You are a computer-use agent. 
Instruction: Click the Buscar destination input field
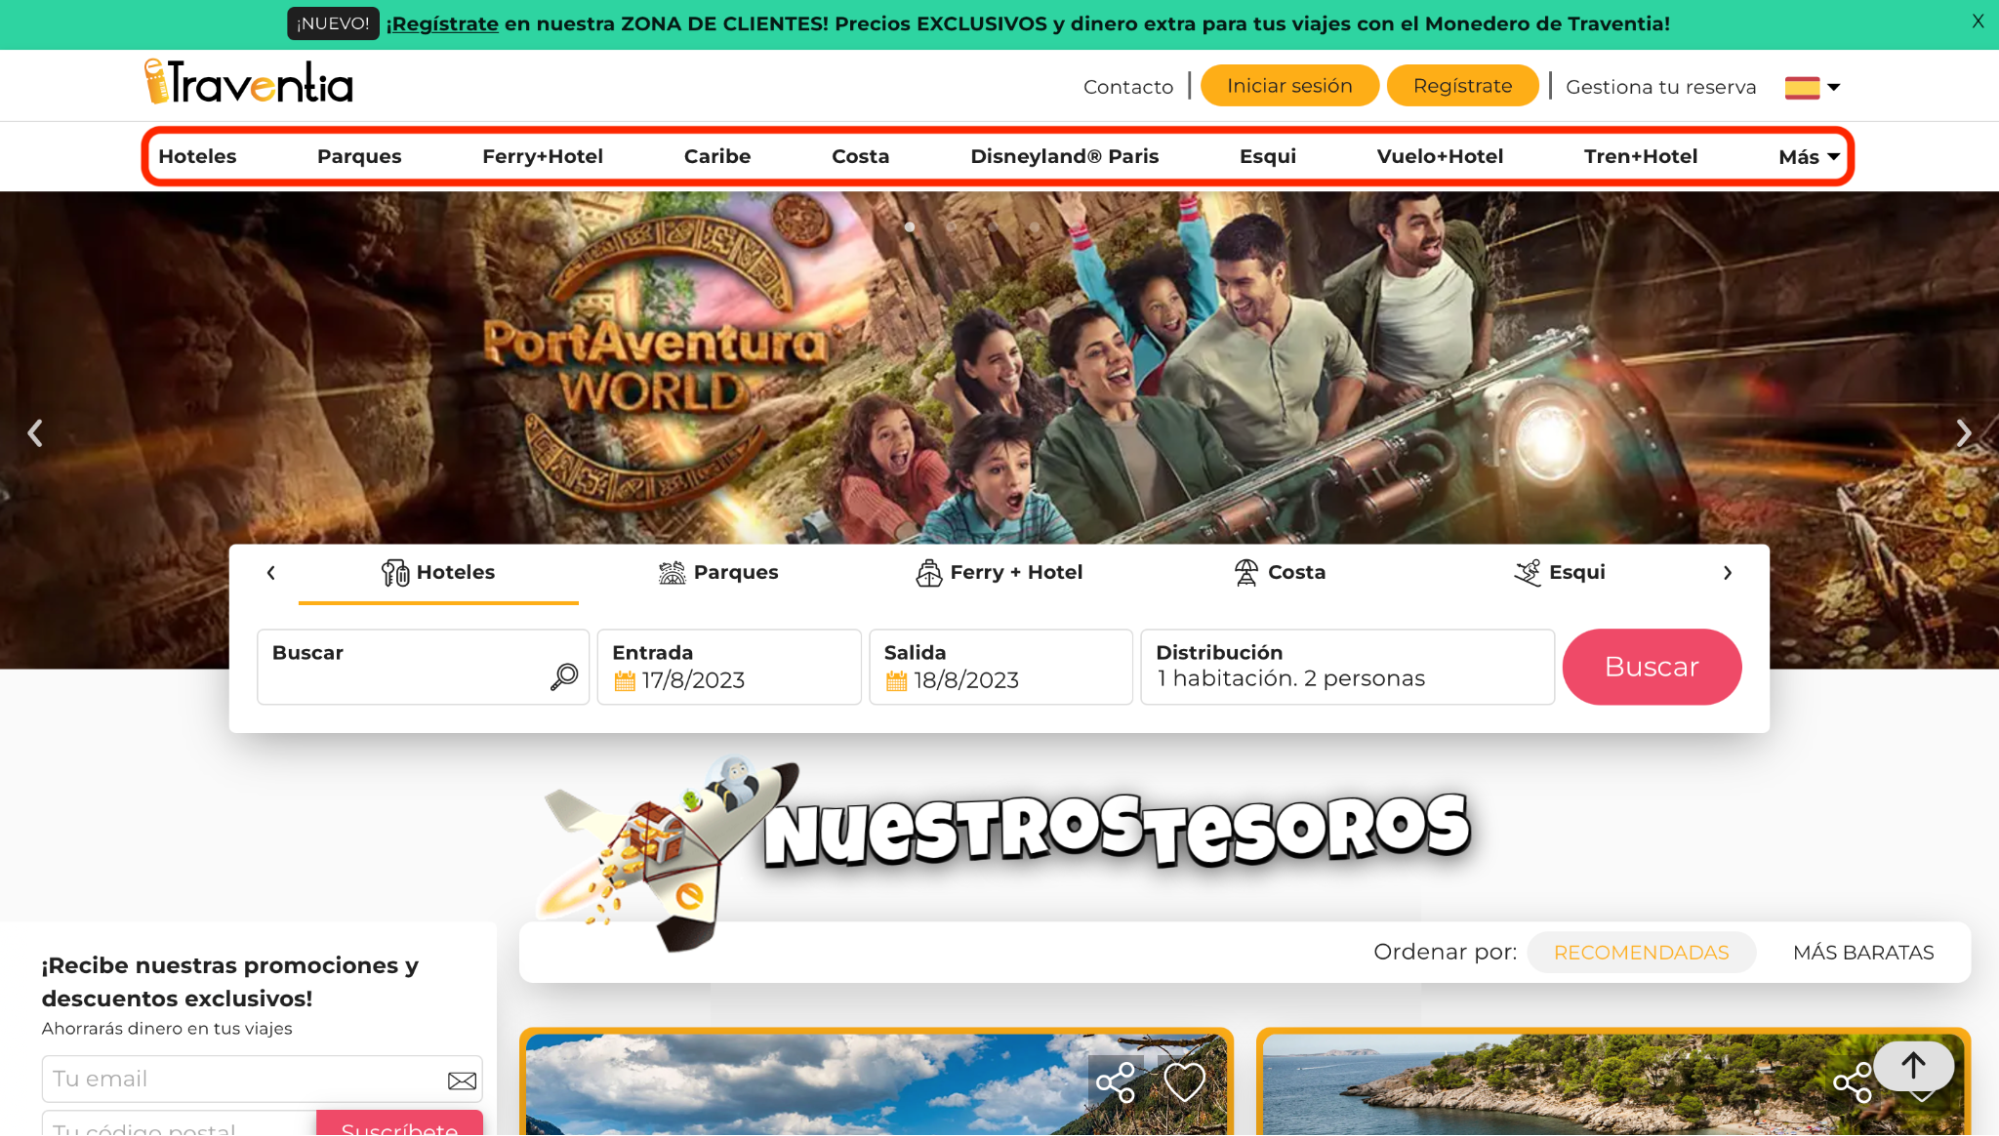[423, 667]
